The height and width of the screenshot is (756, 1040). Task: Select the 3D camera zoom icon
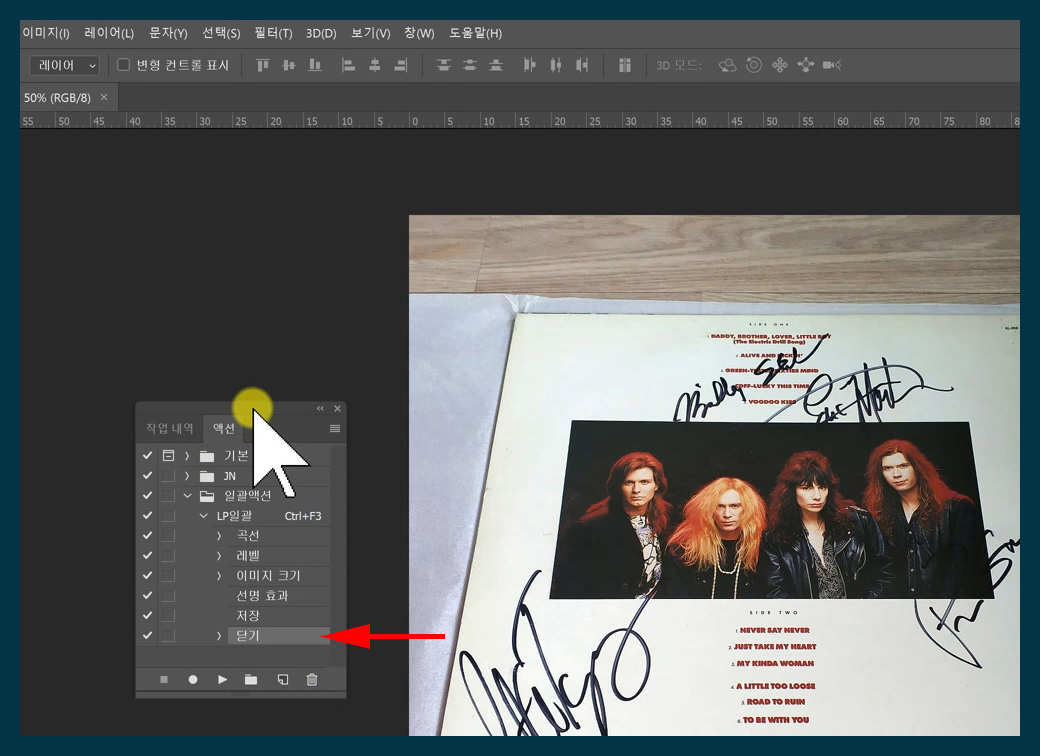pos(832,65)
